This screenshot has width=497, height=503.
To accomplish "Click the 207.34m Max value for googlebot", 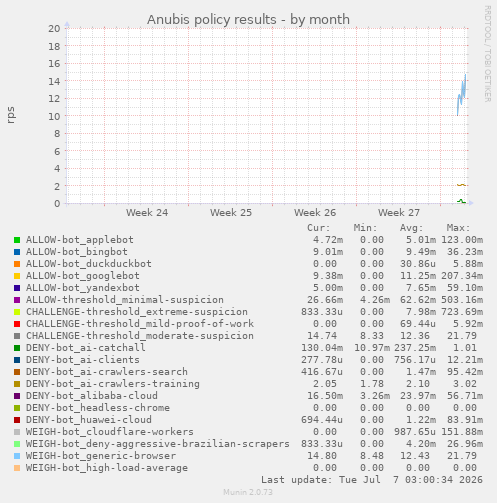I will coord(462,276).
